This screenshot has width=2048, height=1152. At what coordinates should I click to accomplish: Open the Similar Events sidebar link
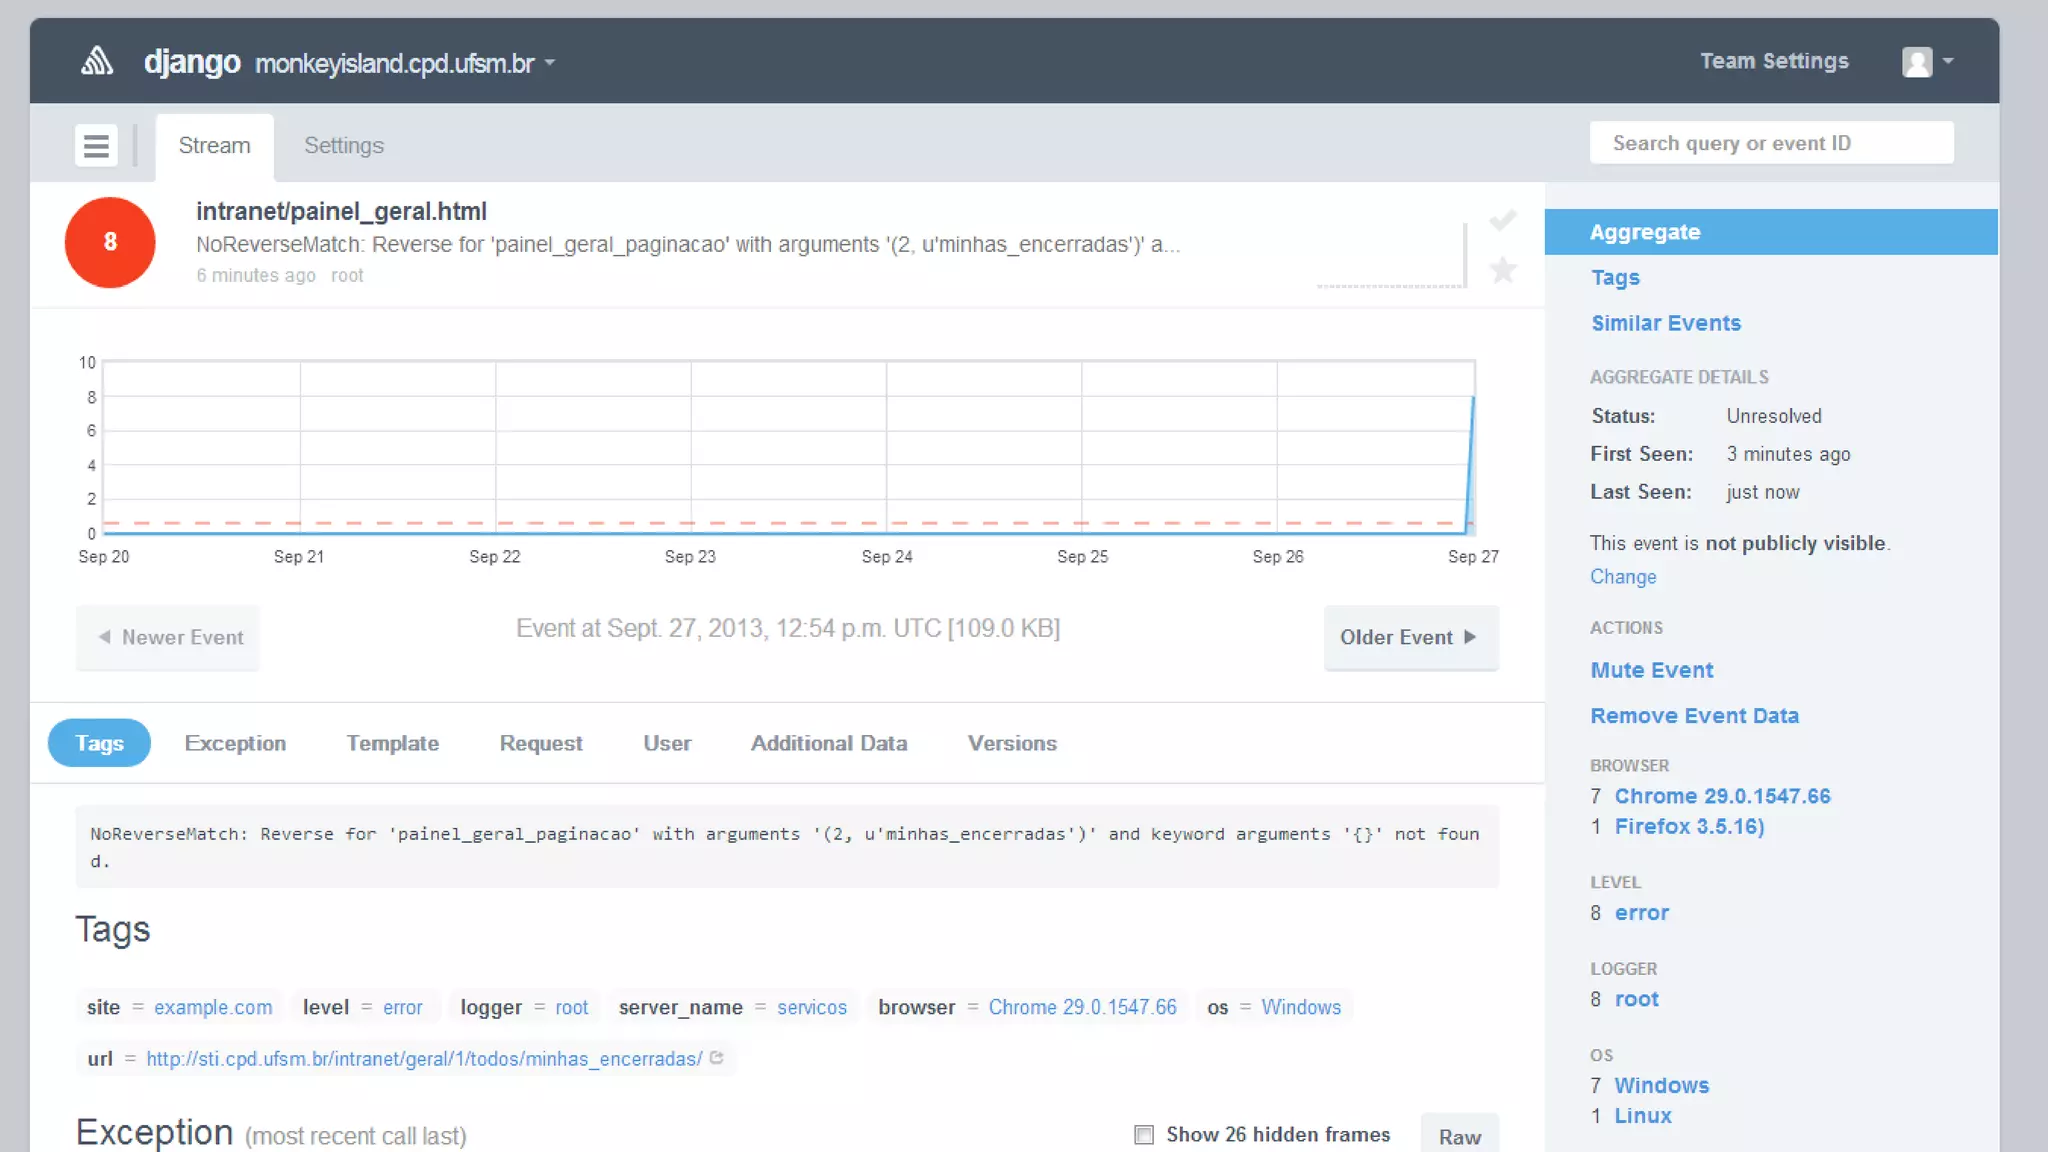(1665, 323)
